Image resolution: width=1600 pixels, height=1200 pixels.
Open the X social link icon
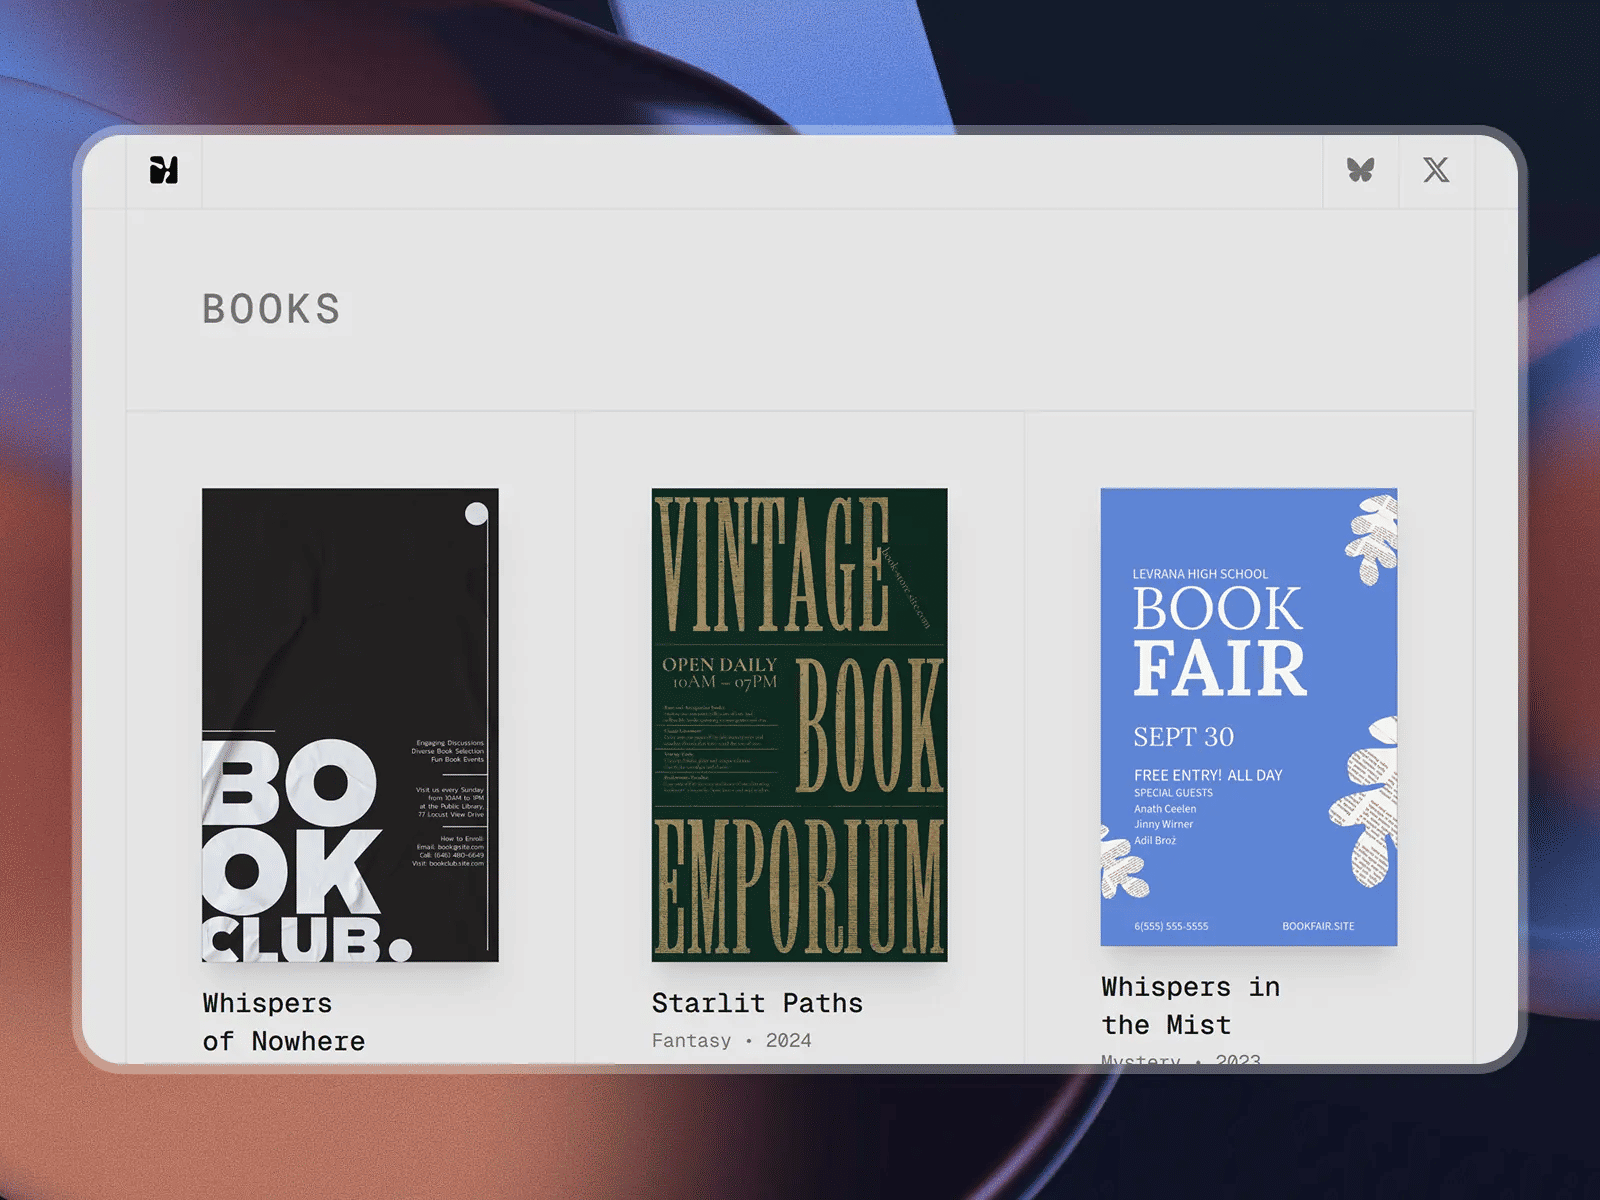[1436, 170]
